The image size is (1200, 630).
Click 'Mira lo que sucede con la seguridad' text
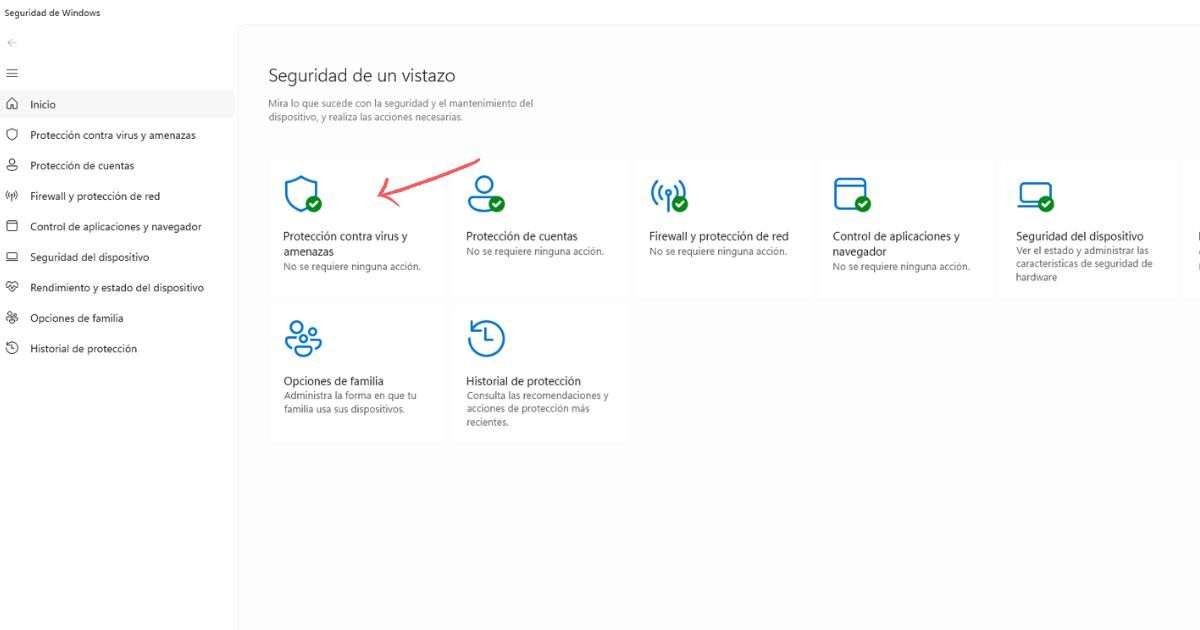click(400, 110)
